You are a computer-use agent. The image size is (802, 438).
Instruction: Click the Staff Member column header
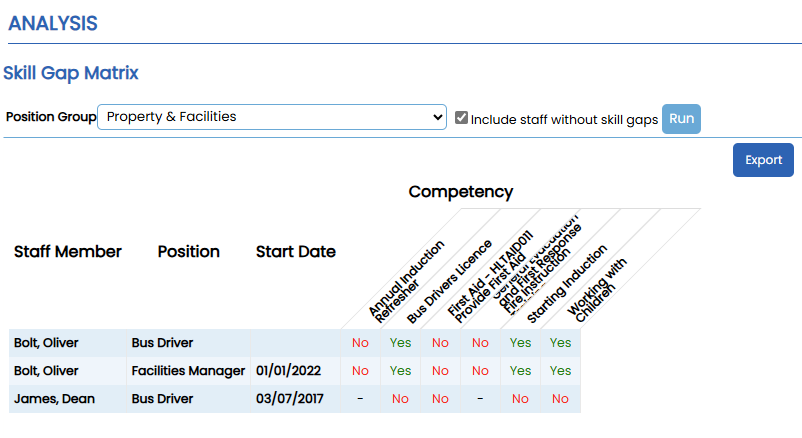pyautogui.click(x=68, y=252)
